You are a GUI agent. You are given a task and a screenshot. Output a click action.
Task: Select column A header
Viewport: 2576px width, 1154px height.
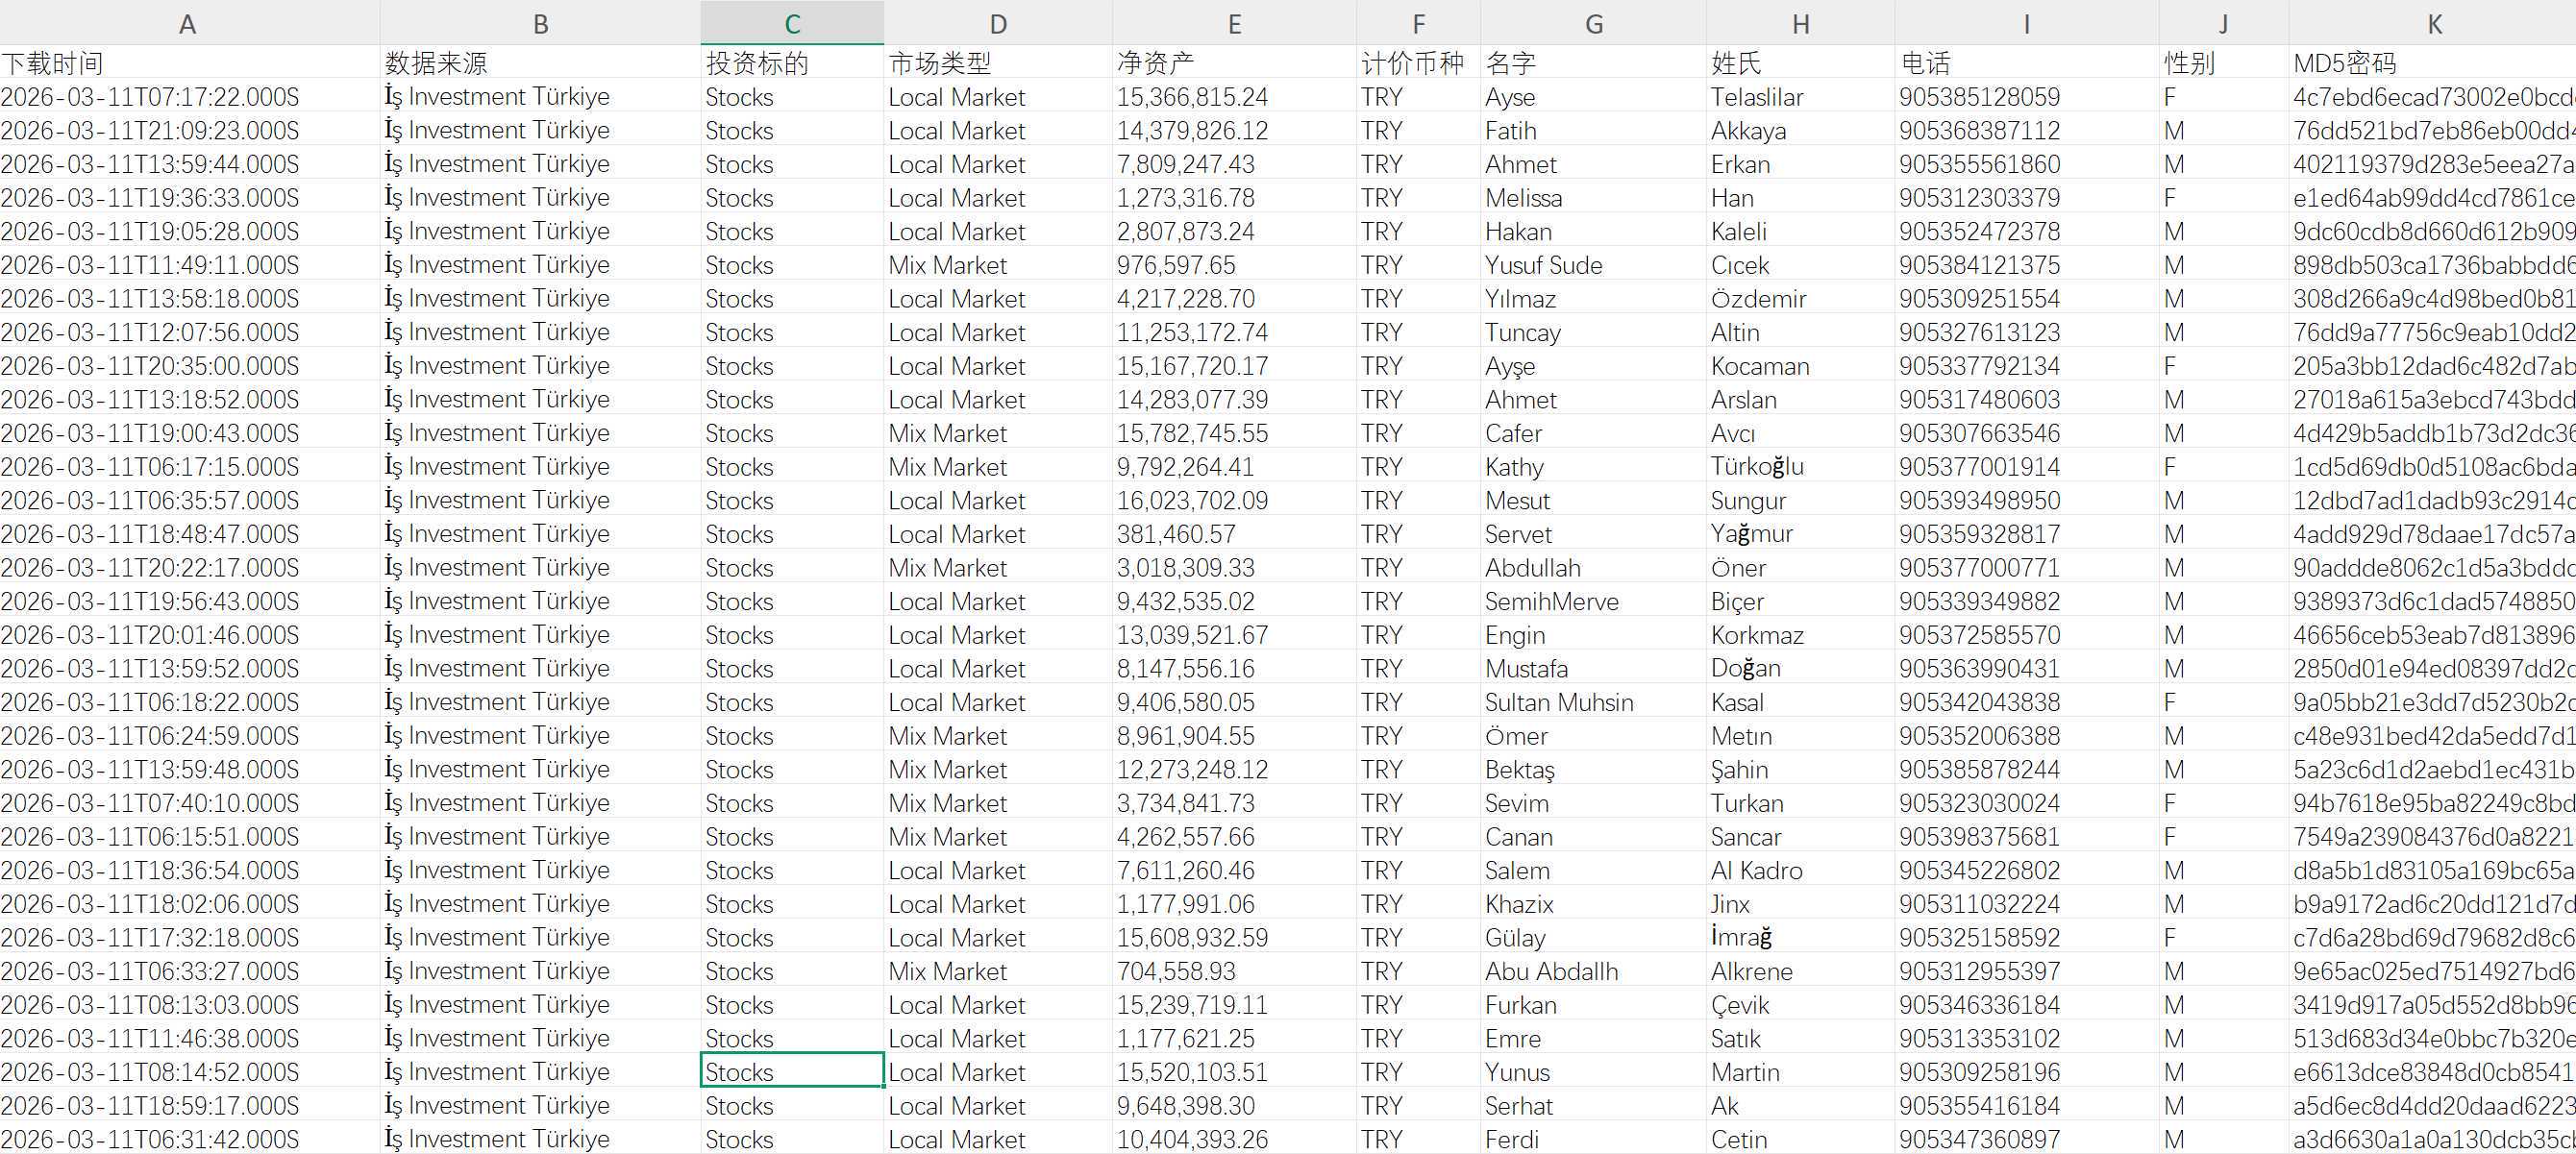pyautogui.click(x=188, y=23)
